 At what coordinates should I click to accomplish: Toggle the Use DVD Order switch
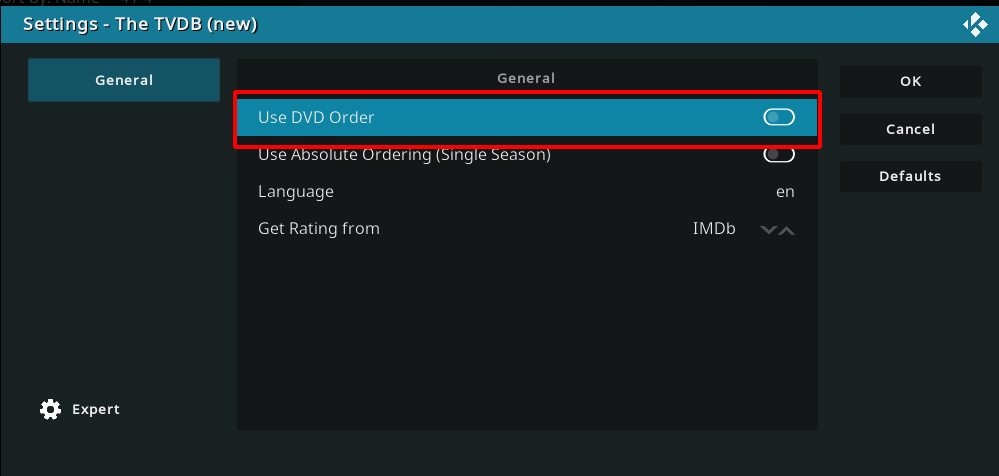point(779,117)
